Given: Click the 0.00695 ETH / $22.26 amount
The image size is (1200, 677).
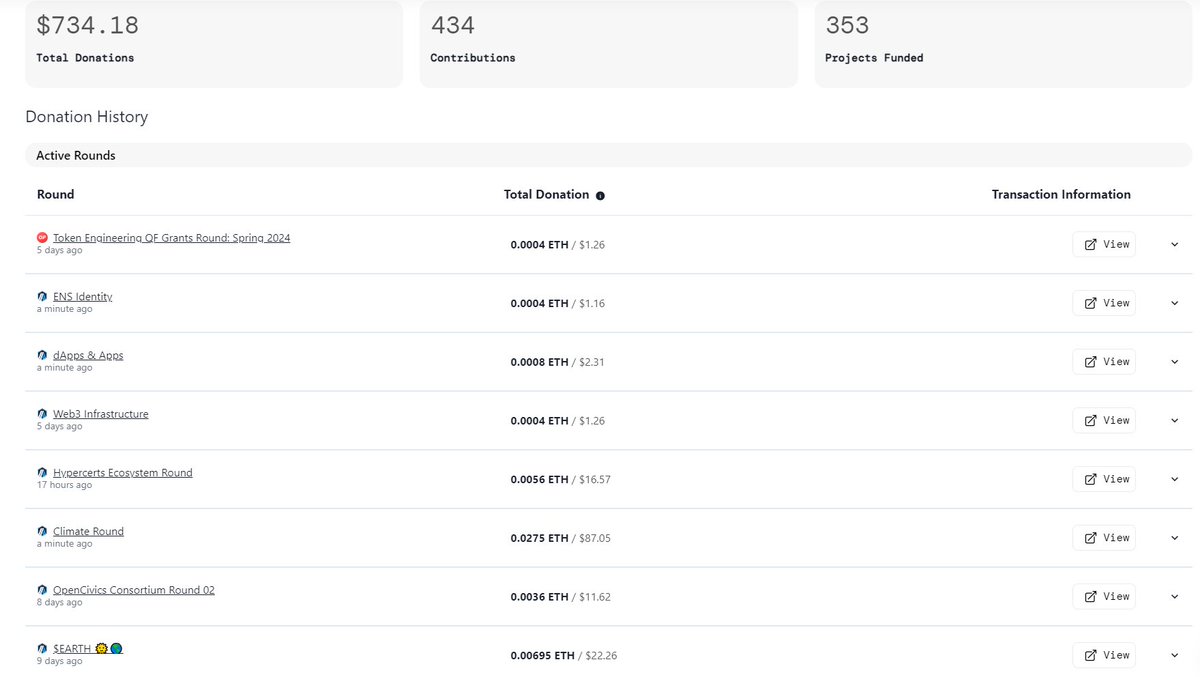Looking at the screenshot, I should pos(563,656).
